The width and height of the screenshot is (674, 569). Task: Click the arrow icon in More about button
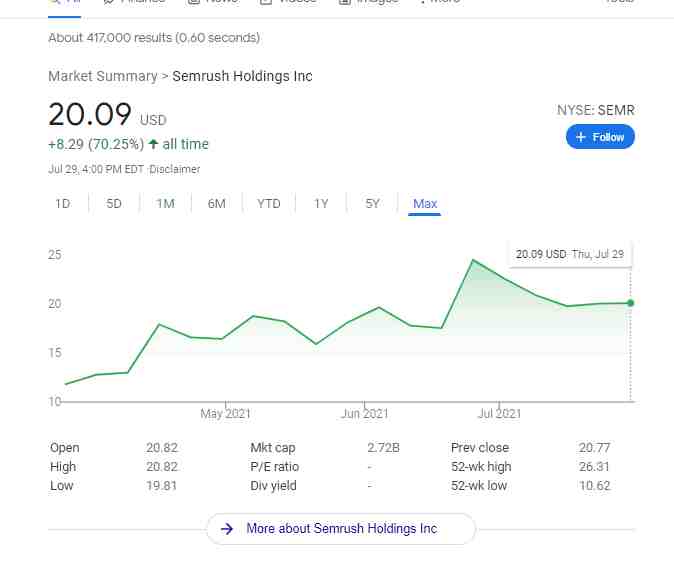tap(227, 529)
